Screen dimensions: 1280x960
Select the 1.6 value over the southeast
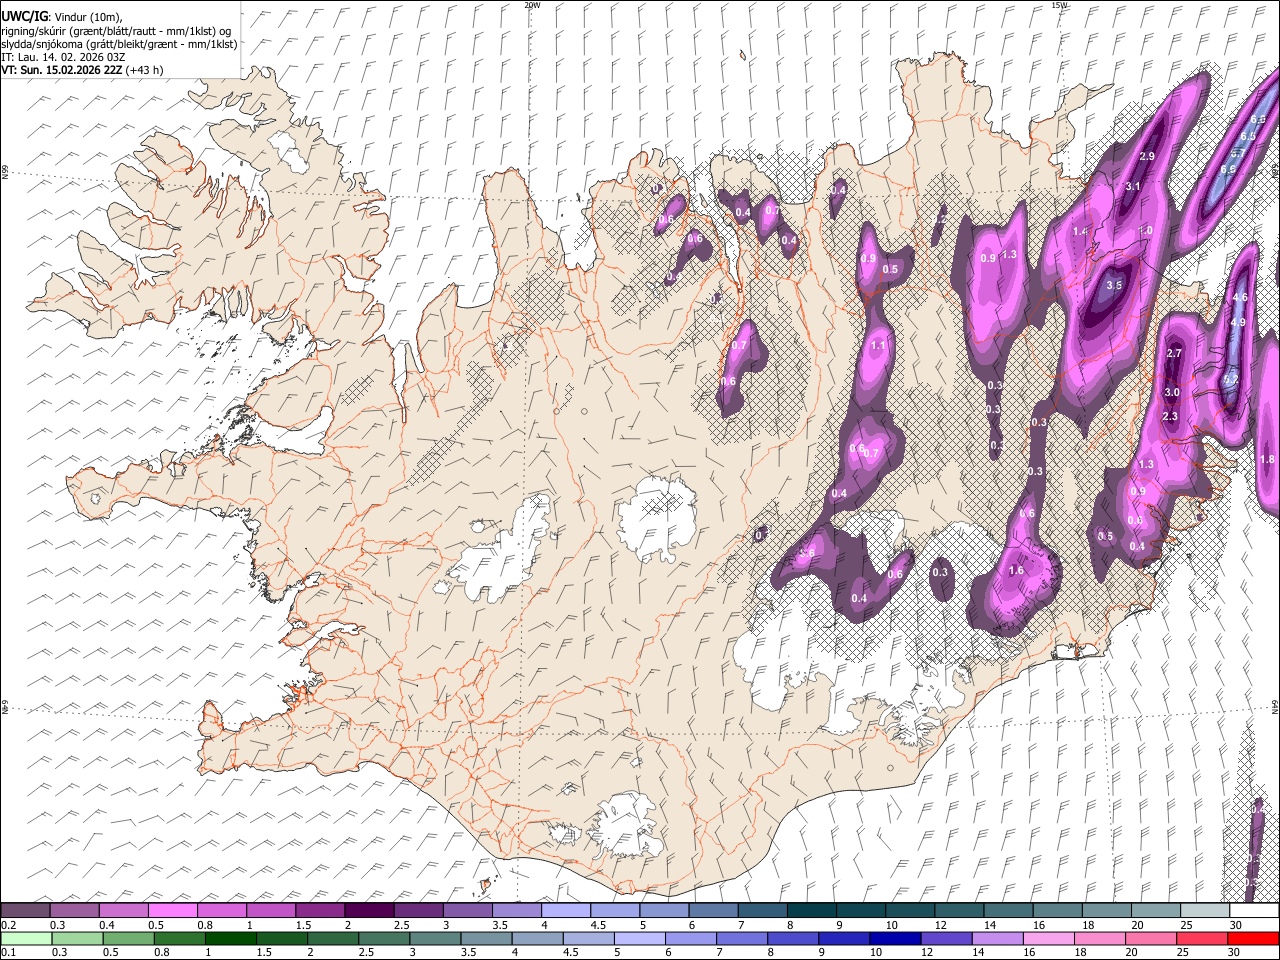(x=1016, y=571)
